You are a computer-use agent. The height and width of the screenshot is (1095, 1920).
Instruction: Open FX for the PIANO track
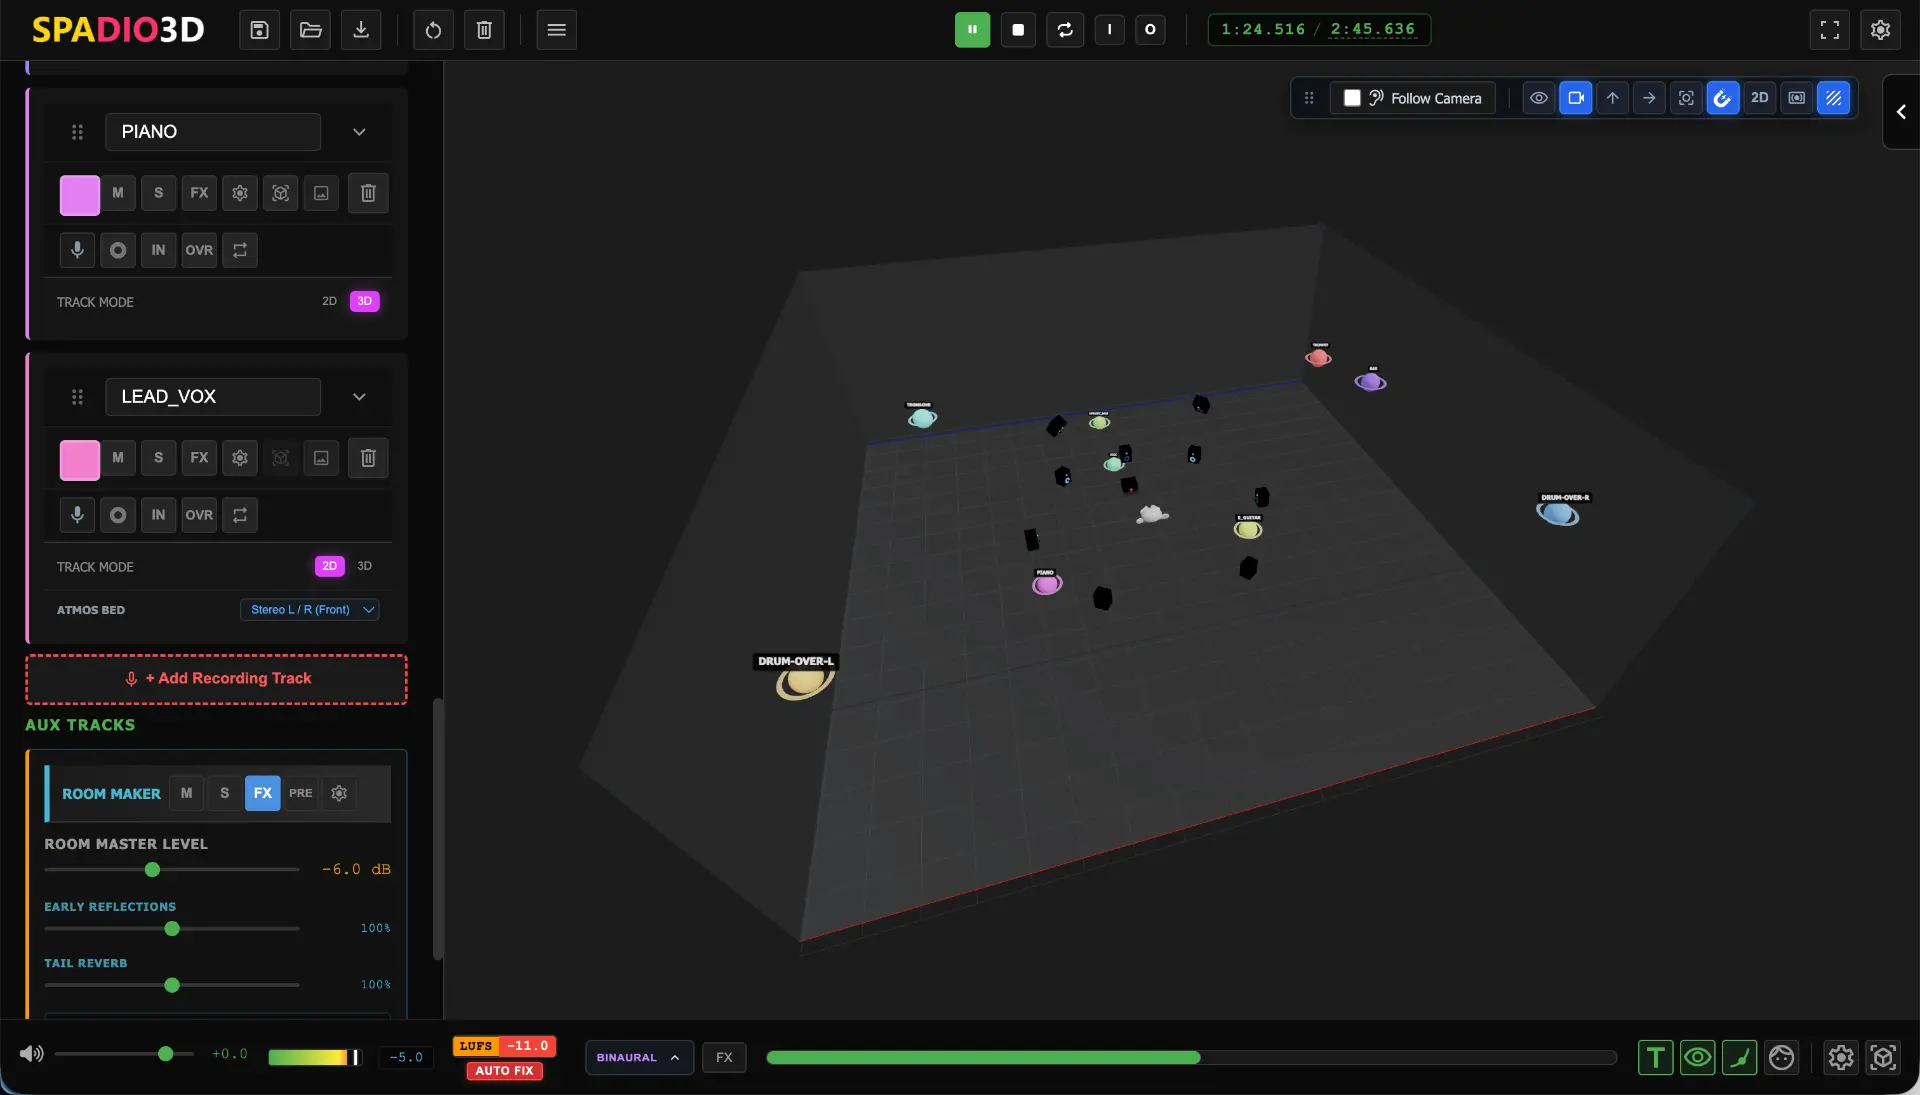click(199, 193)
